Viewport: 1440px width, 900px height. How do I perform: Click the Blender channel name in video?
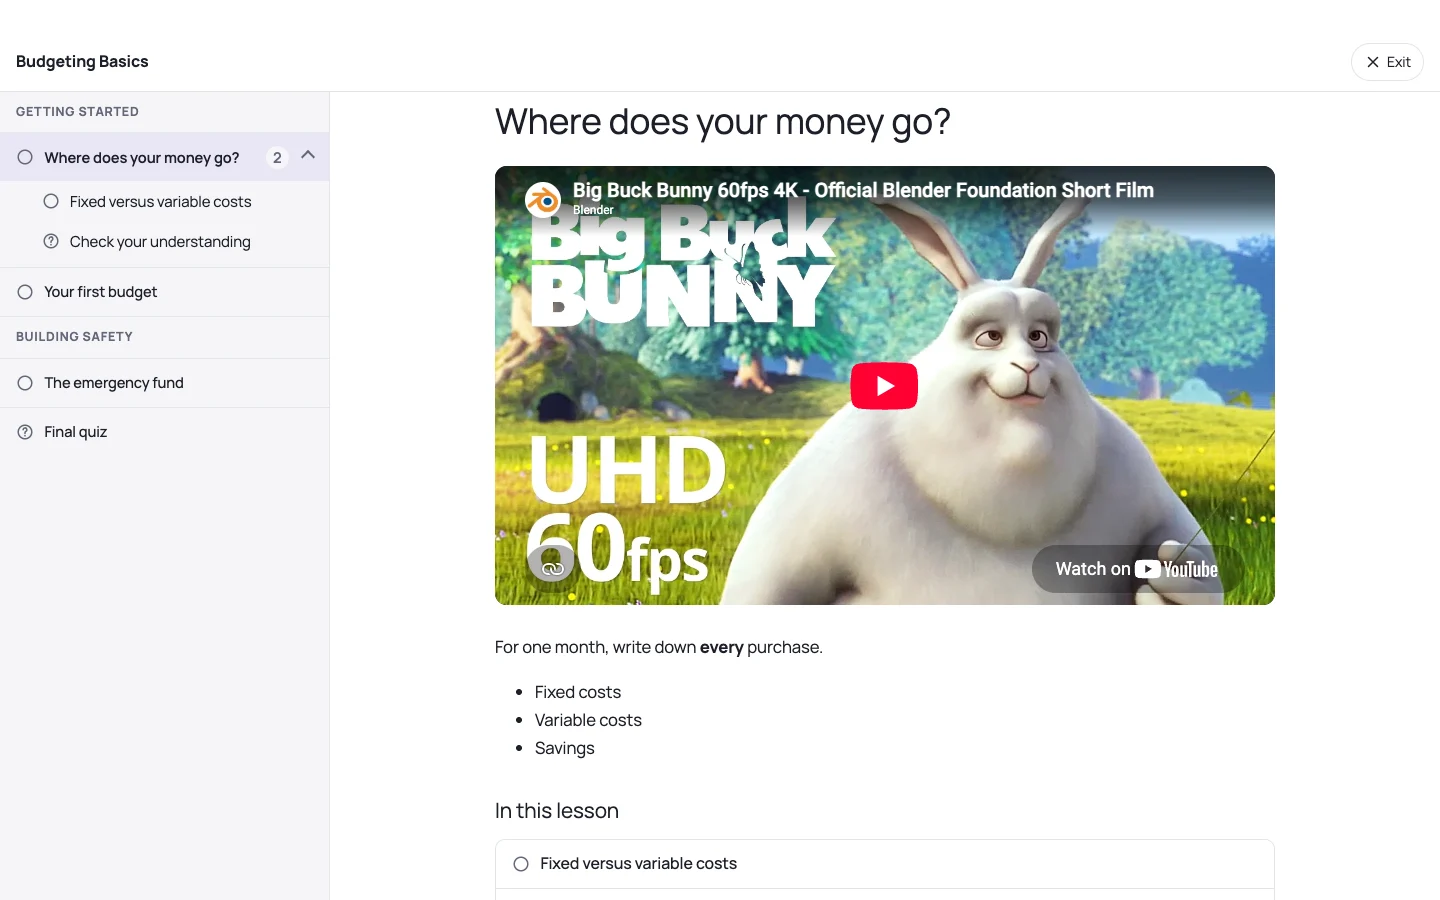(x=593, y=210)
